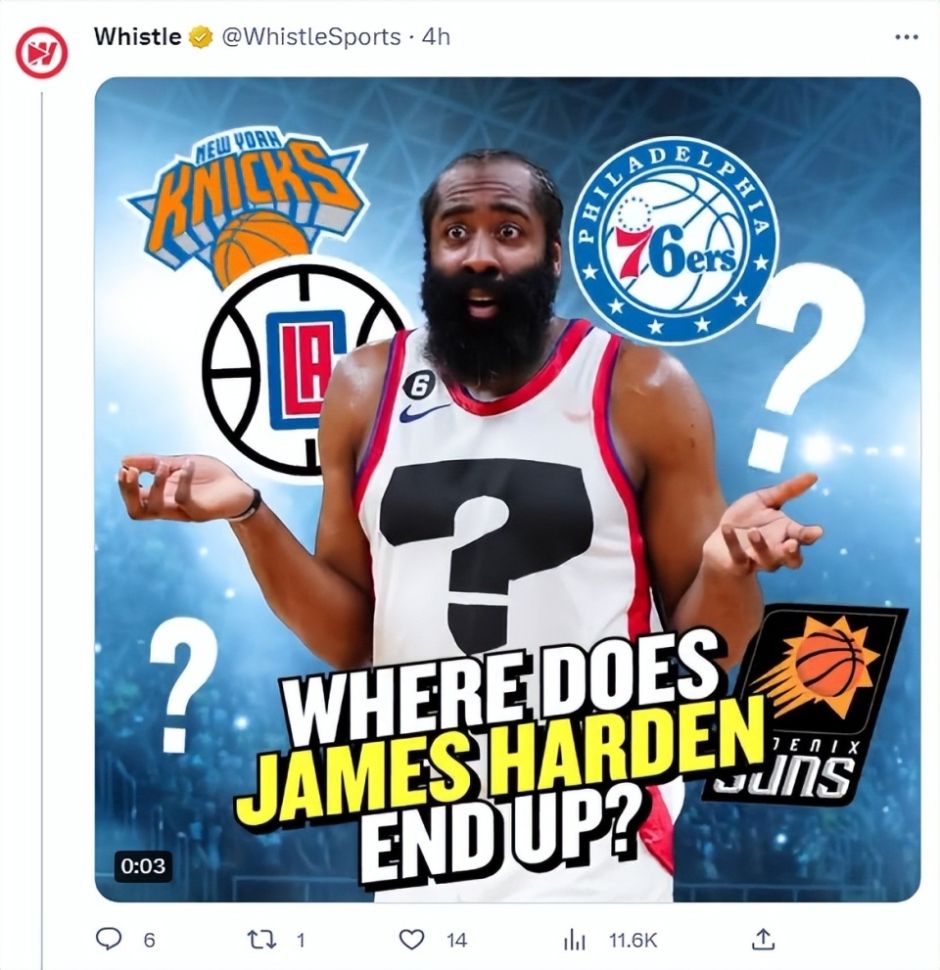Play the James Harden video thumbnail
The image size is (940, 970).
507,489
